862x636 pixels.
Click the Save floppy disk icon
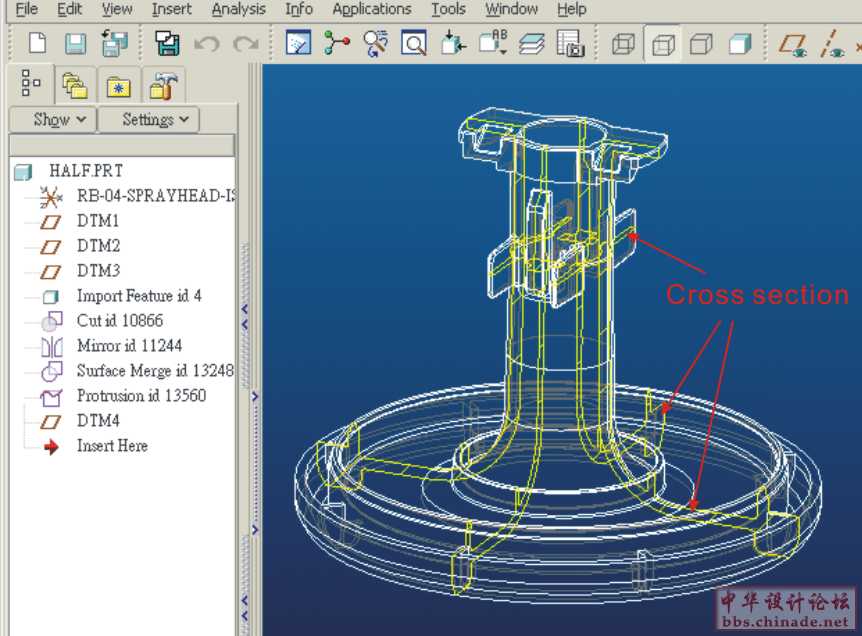click(x=76, y=44)
